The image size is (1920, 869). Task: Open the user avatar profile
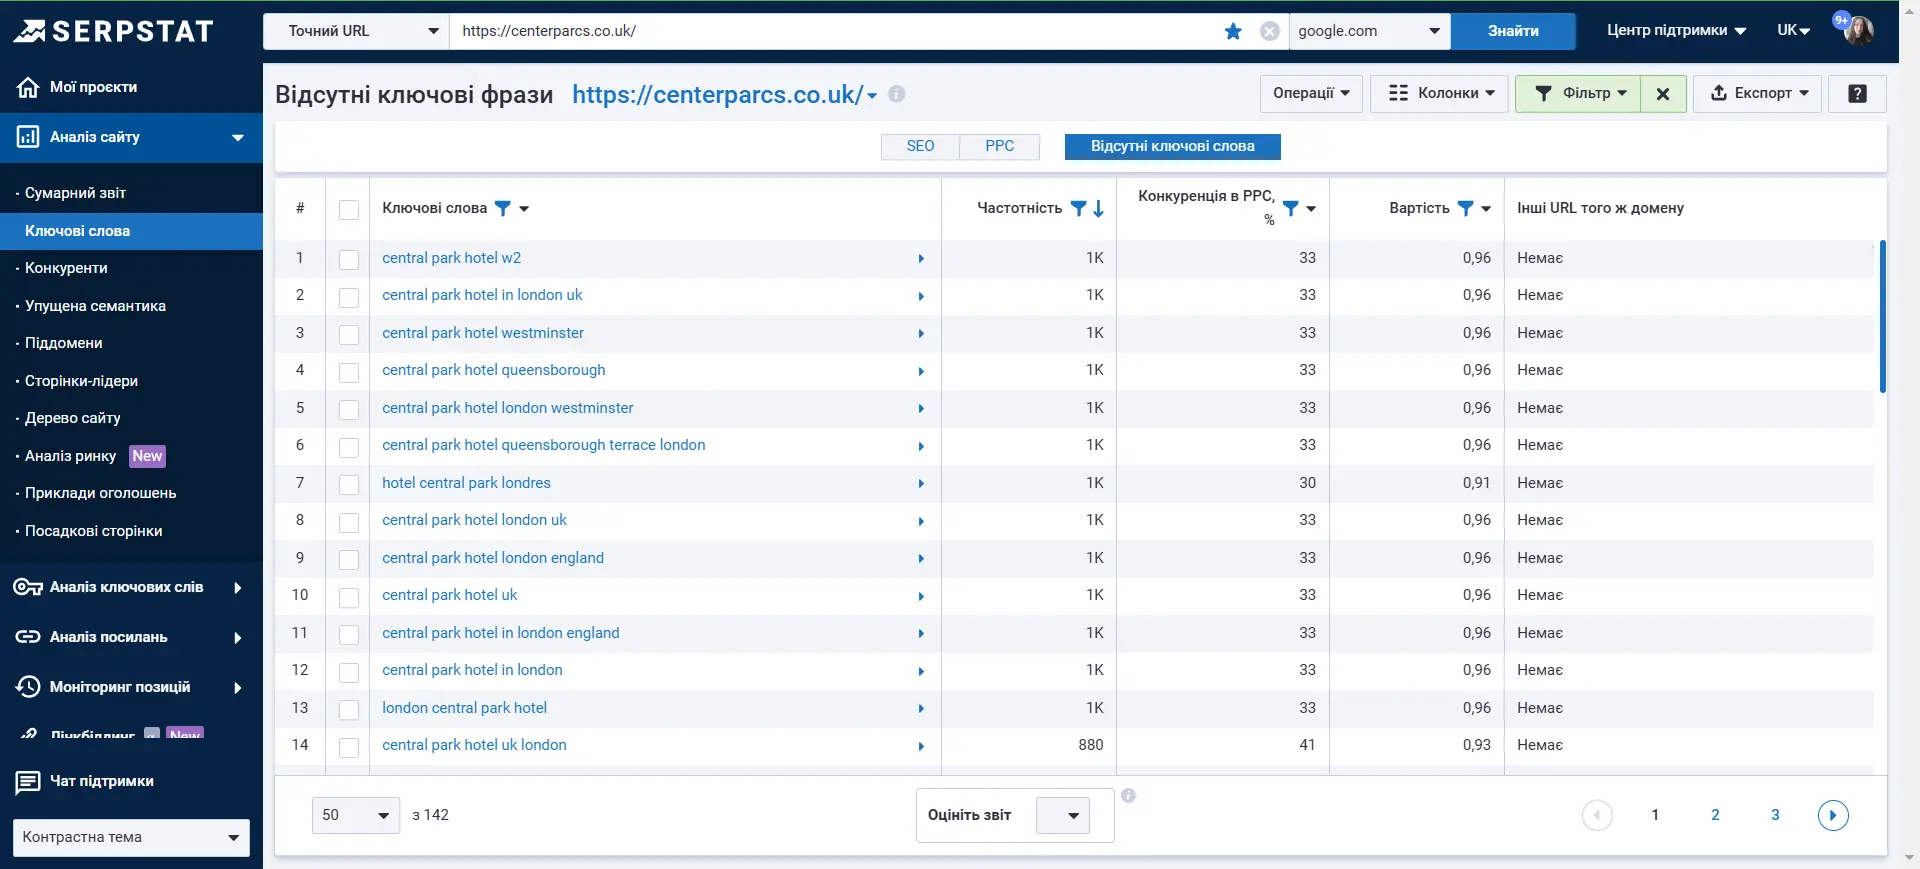pos(1859,30)
